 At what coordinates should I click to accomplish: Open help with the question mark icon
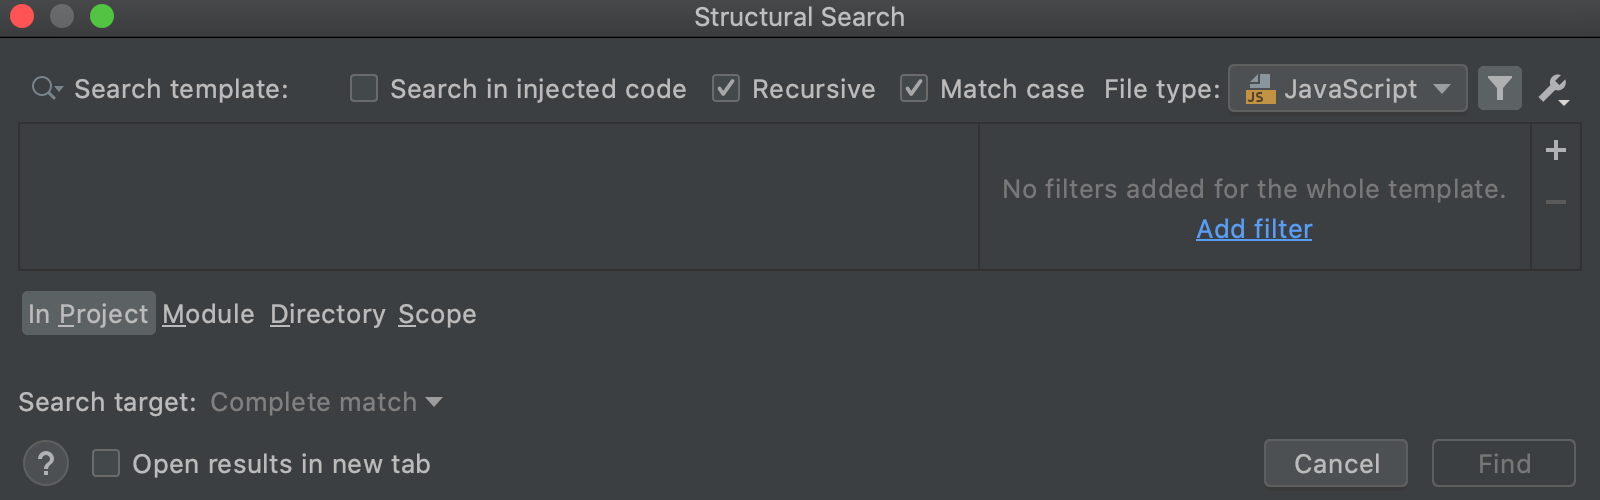click(46, 464)
